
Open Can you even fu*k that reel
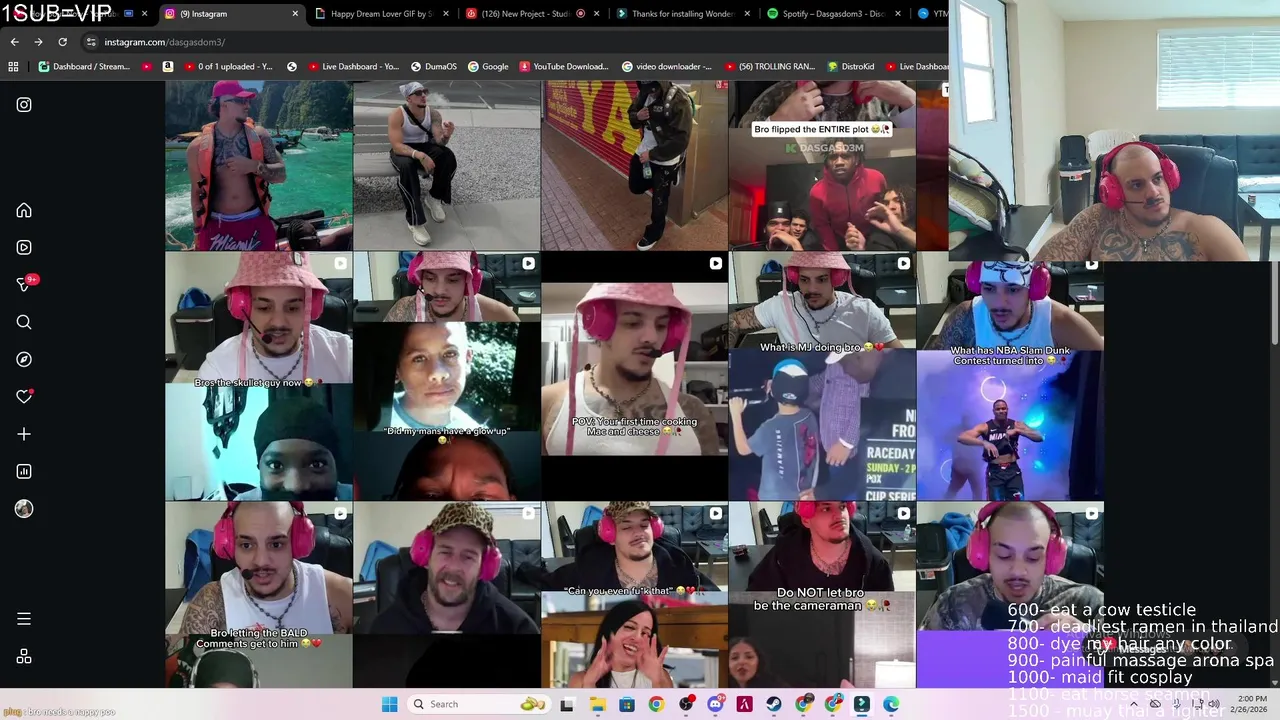(634, 595)
